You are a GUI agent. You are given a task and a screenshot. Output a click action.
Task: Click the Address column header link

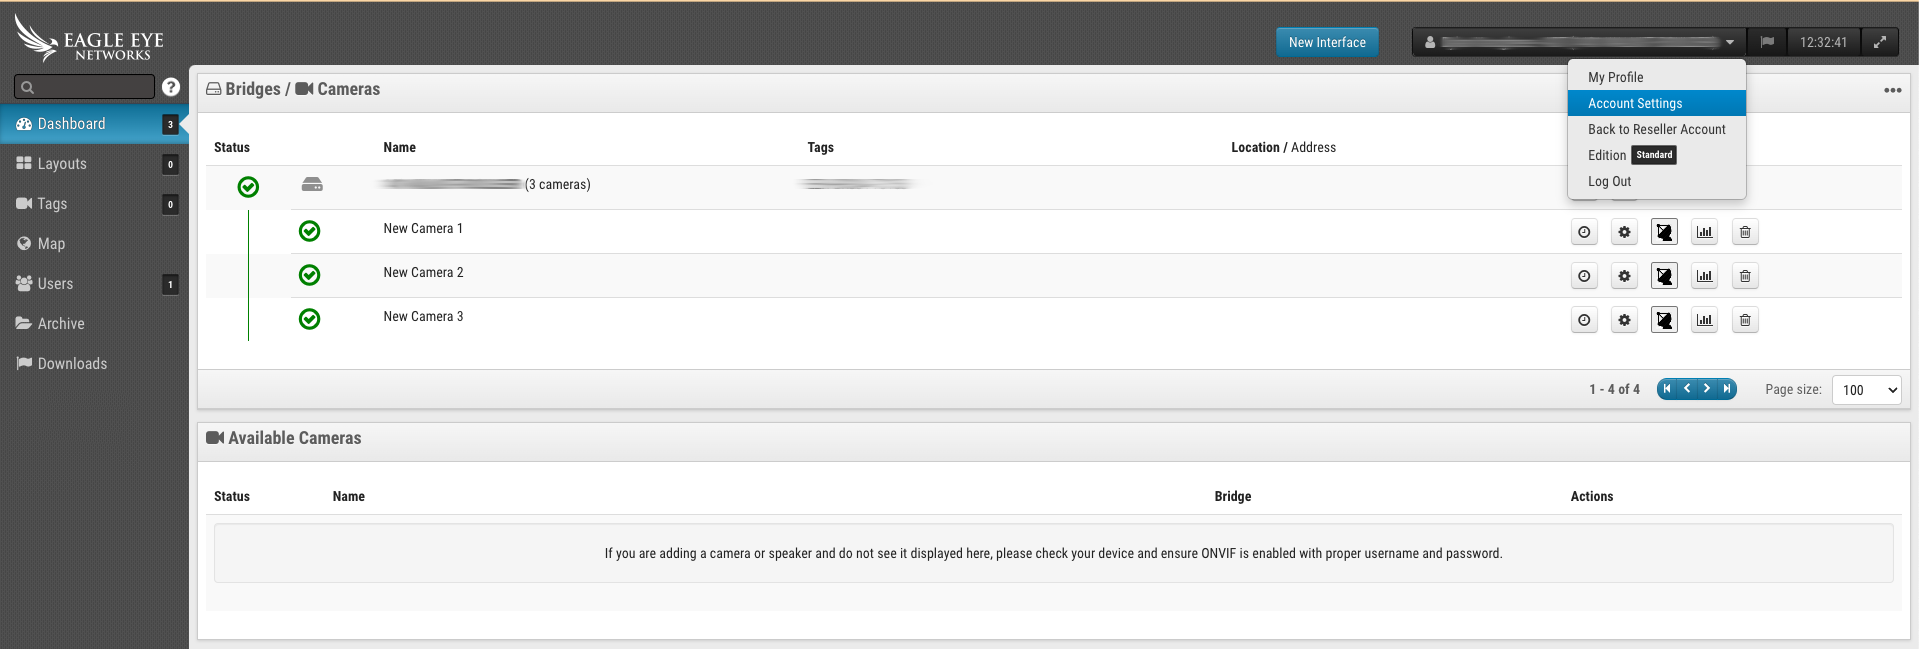click(x=1313, y=147)
